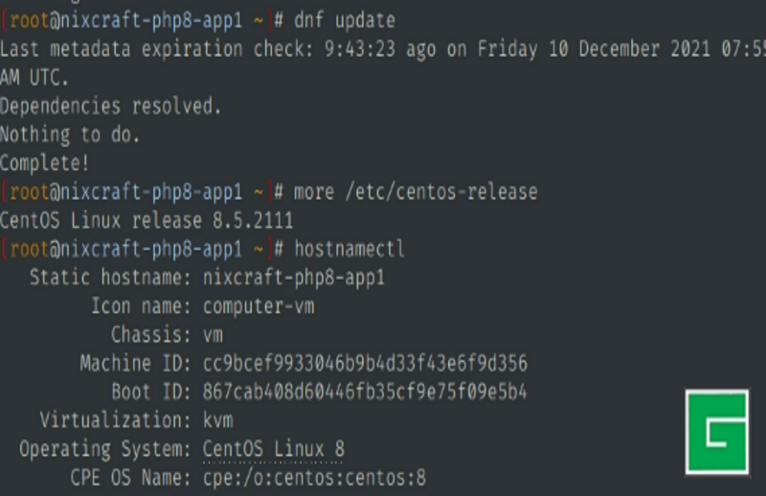
Task: Click the 'hostnamectl' command text
Action: coord(349,248)
